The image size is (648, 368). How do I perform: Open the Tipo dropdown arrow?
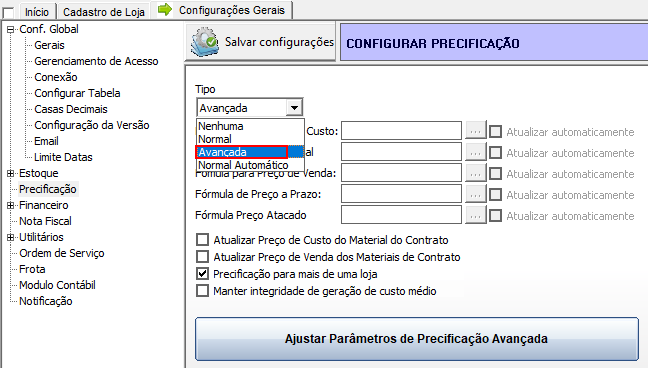point(294,108)
